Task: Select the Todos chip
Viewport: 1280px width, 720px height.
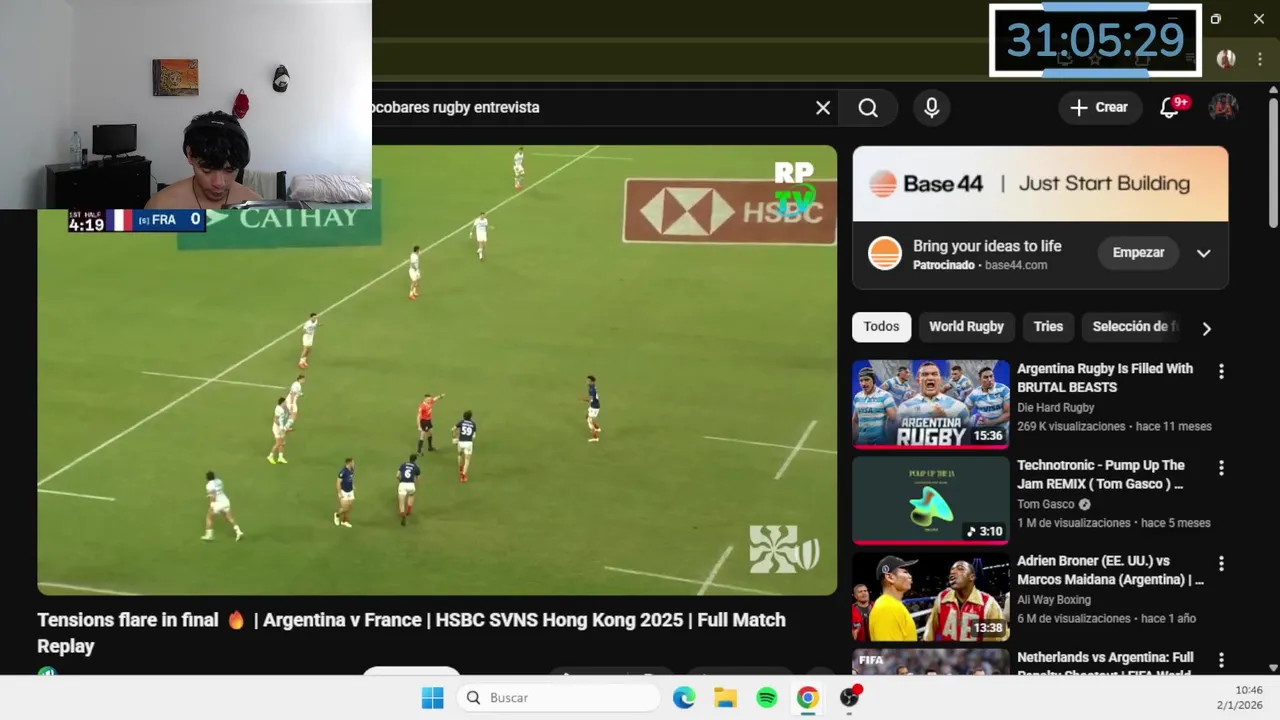Action: pos(881,327)
